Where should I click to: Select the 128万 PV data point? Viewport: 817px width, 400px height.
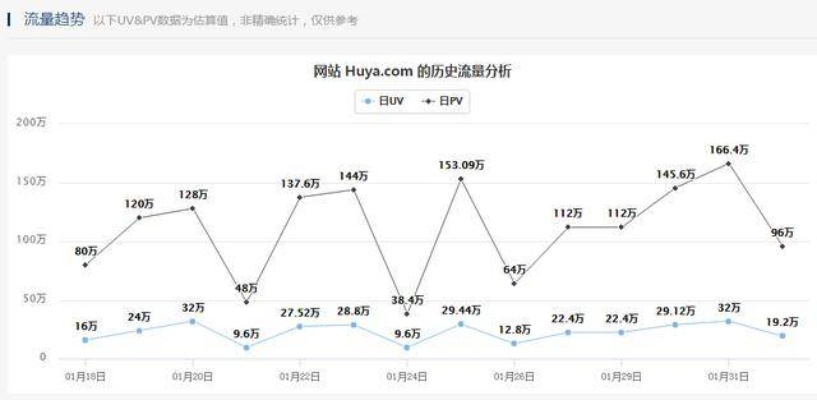pos(193,208)
